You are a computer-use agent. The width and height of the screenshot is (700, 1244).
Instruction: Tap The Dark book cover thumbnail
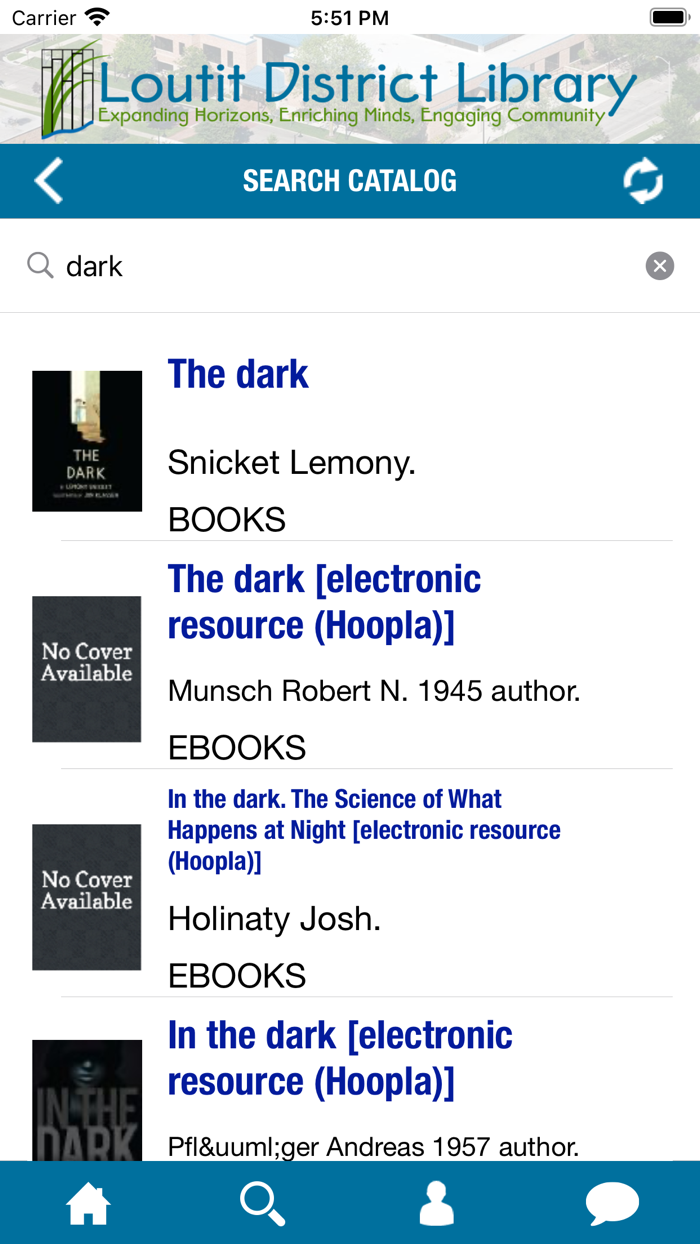click(87, 441)
